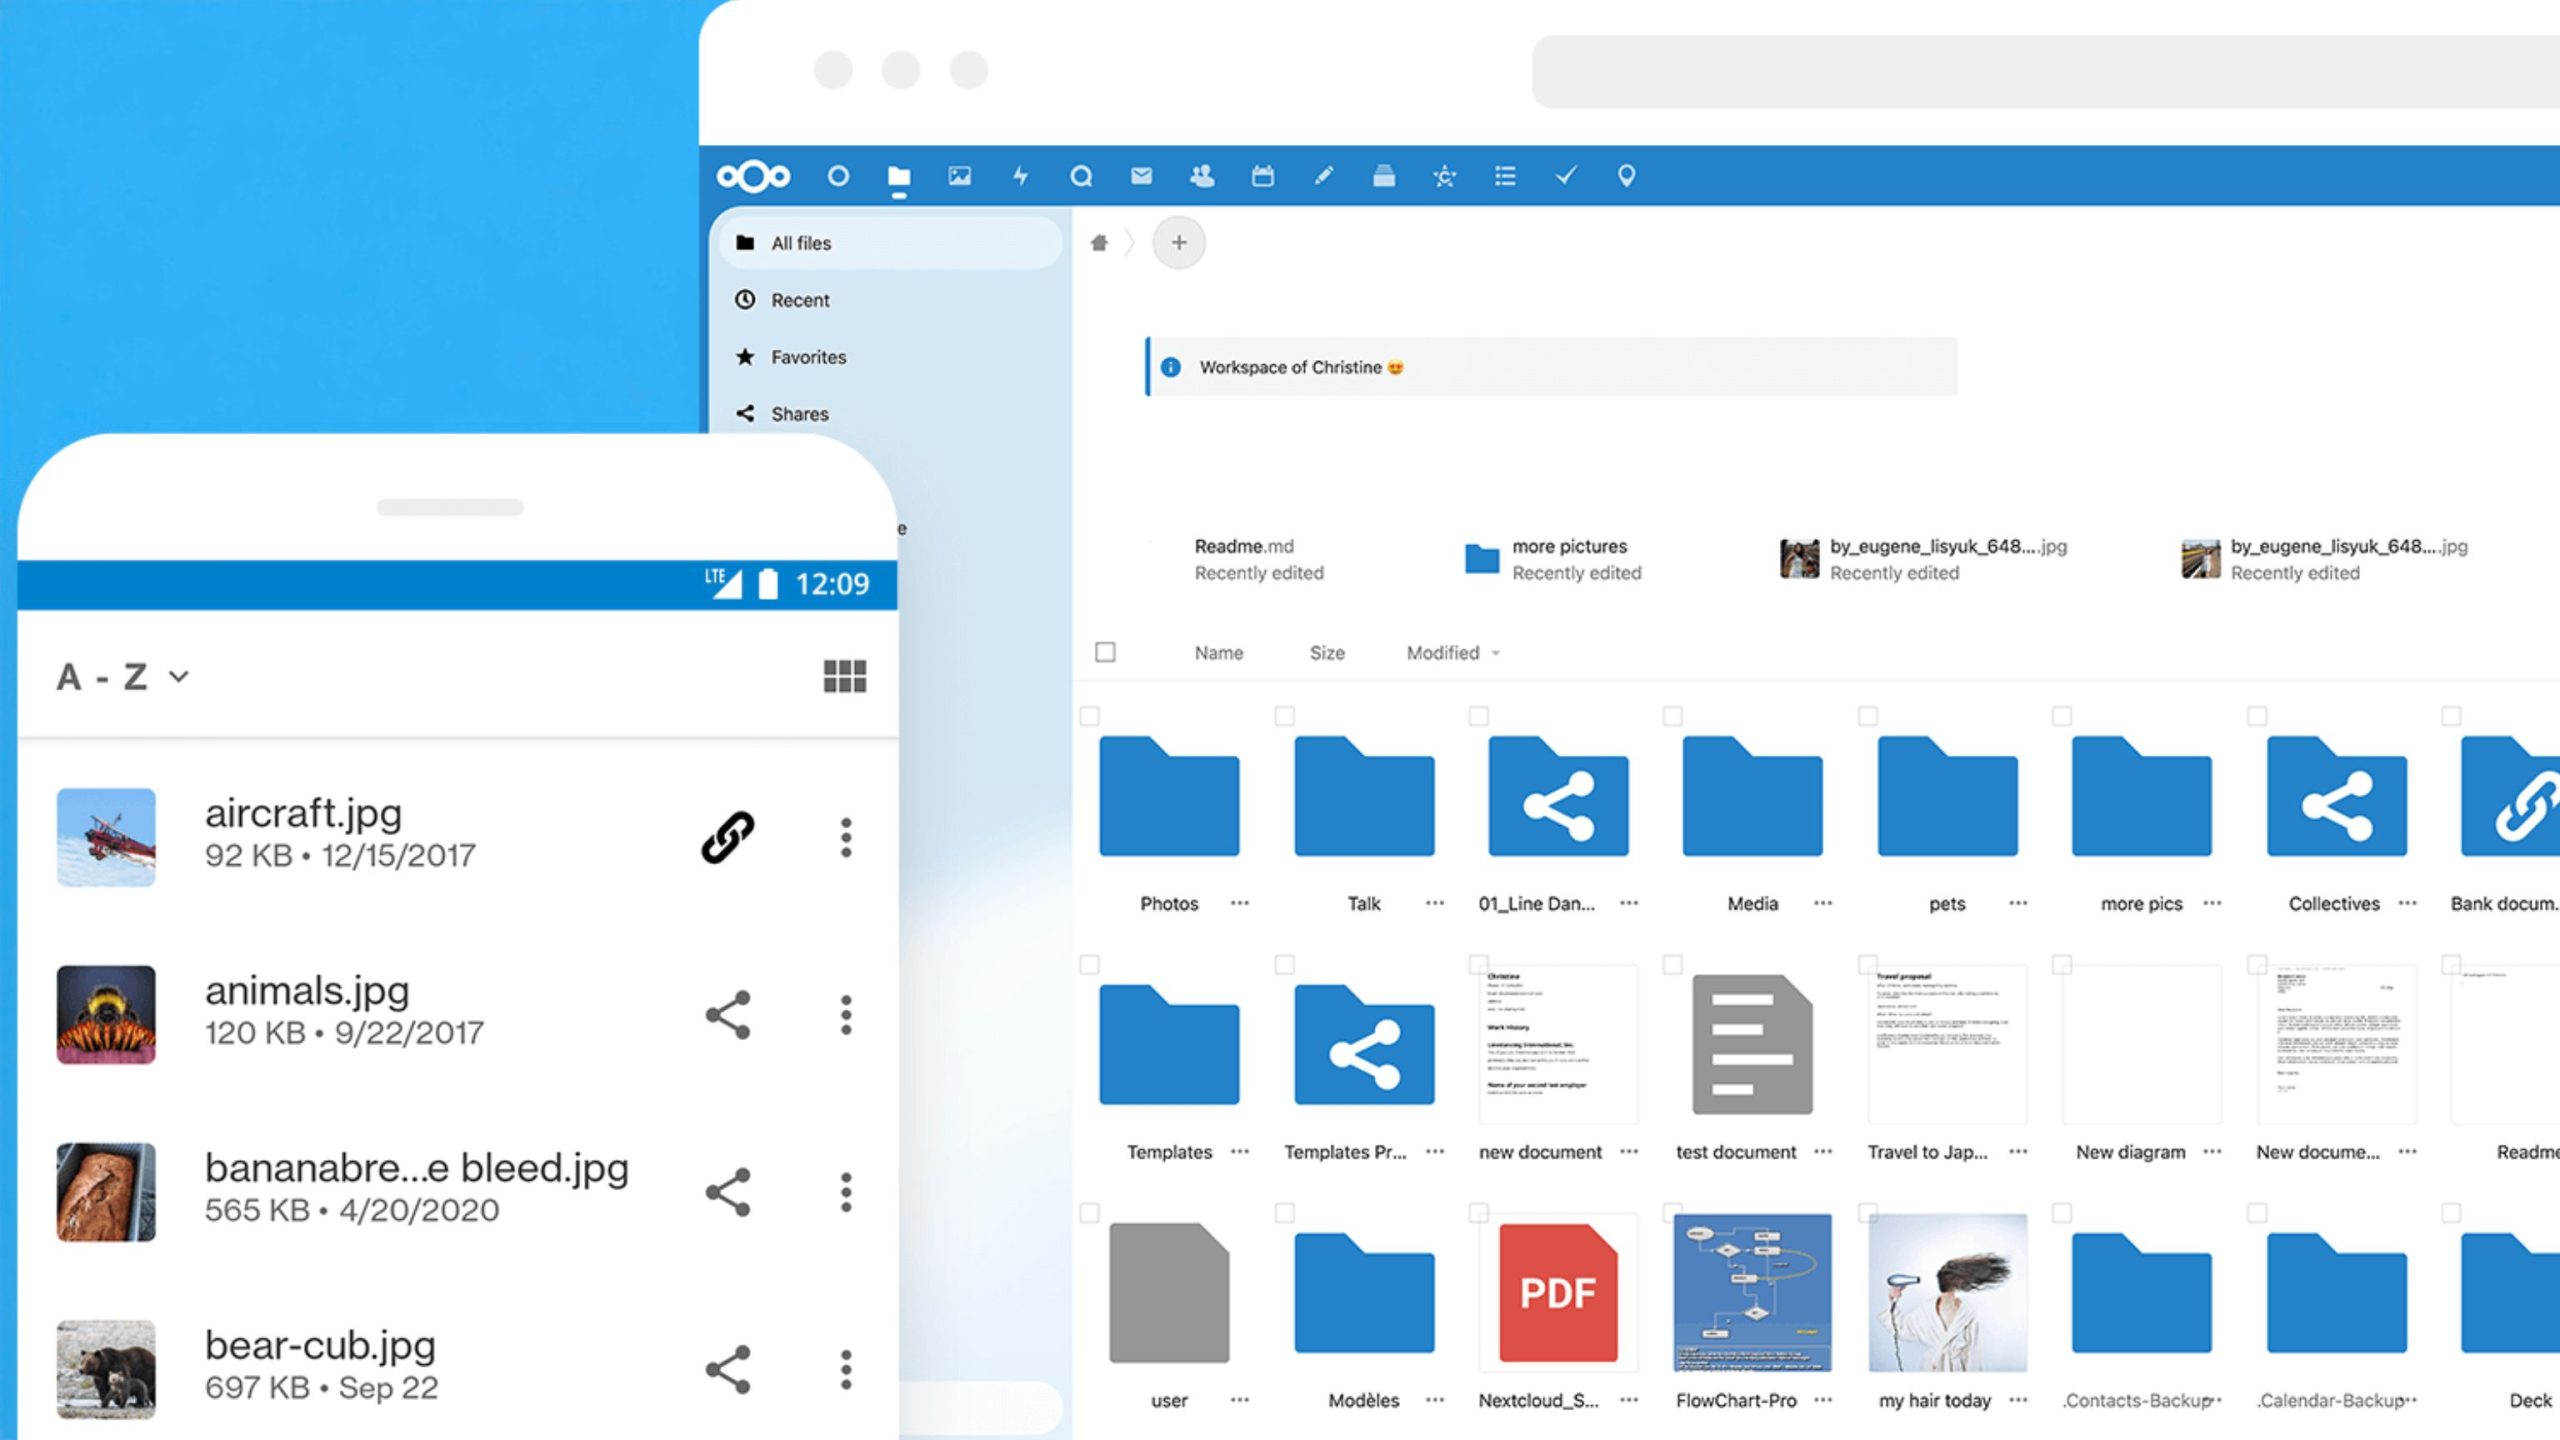Open the Maps location pin icon
This screenshot has height=1440, width=2560.
(1626, 176)
